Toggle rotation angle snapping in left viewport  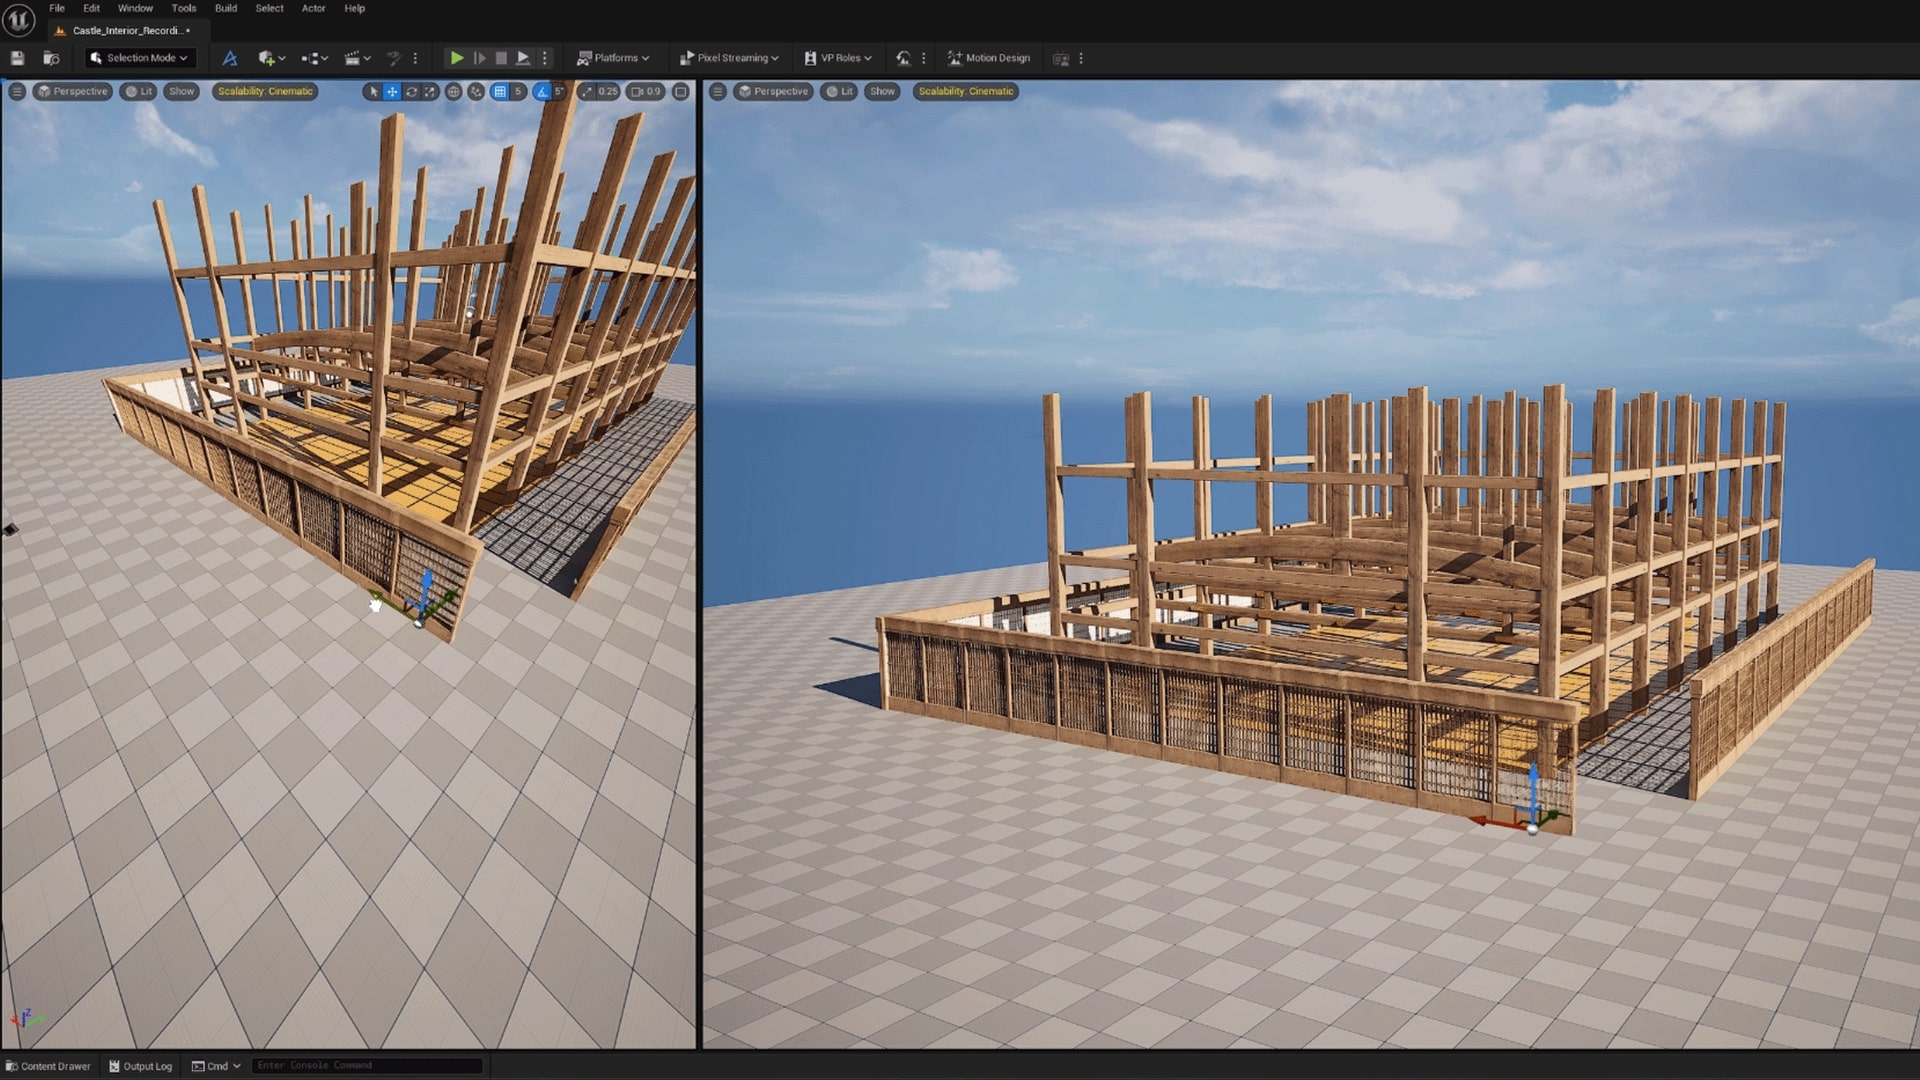(x=542, y=91)
